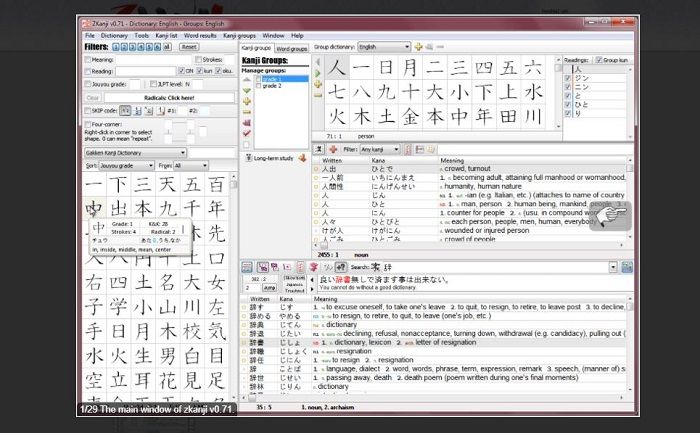
Task: Click blue icon at right of search bar
Action: coord(627,267)
